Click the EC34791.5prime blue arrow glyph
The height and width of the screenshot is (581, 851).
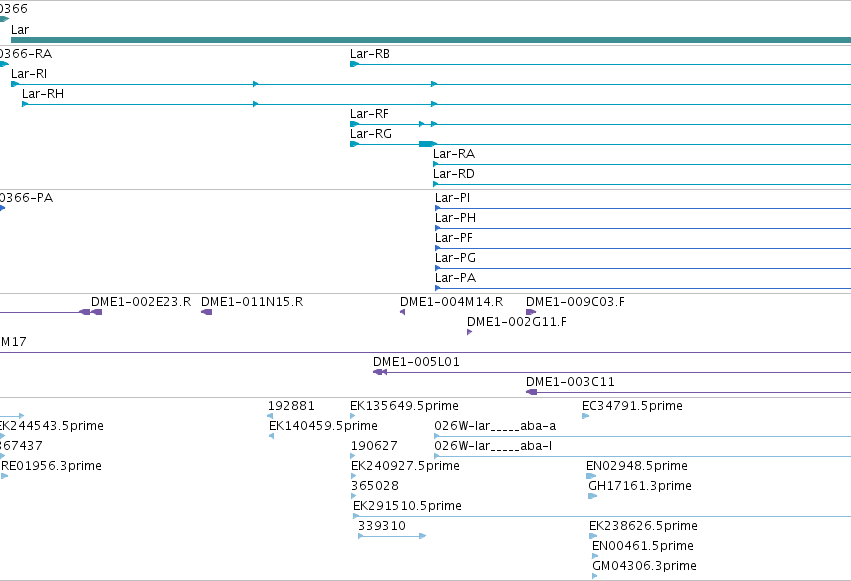click(586, 416)
